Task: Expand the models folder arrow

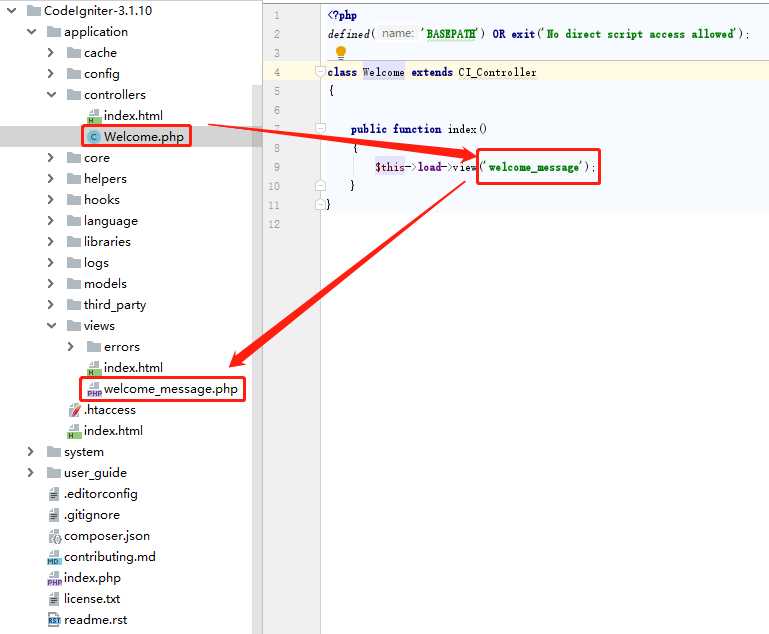Action: point(51,283)
